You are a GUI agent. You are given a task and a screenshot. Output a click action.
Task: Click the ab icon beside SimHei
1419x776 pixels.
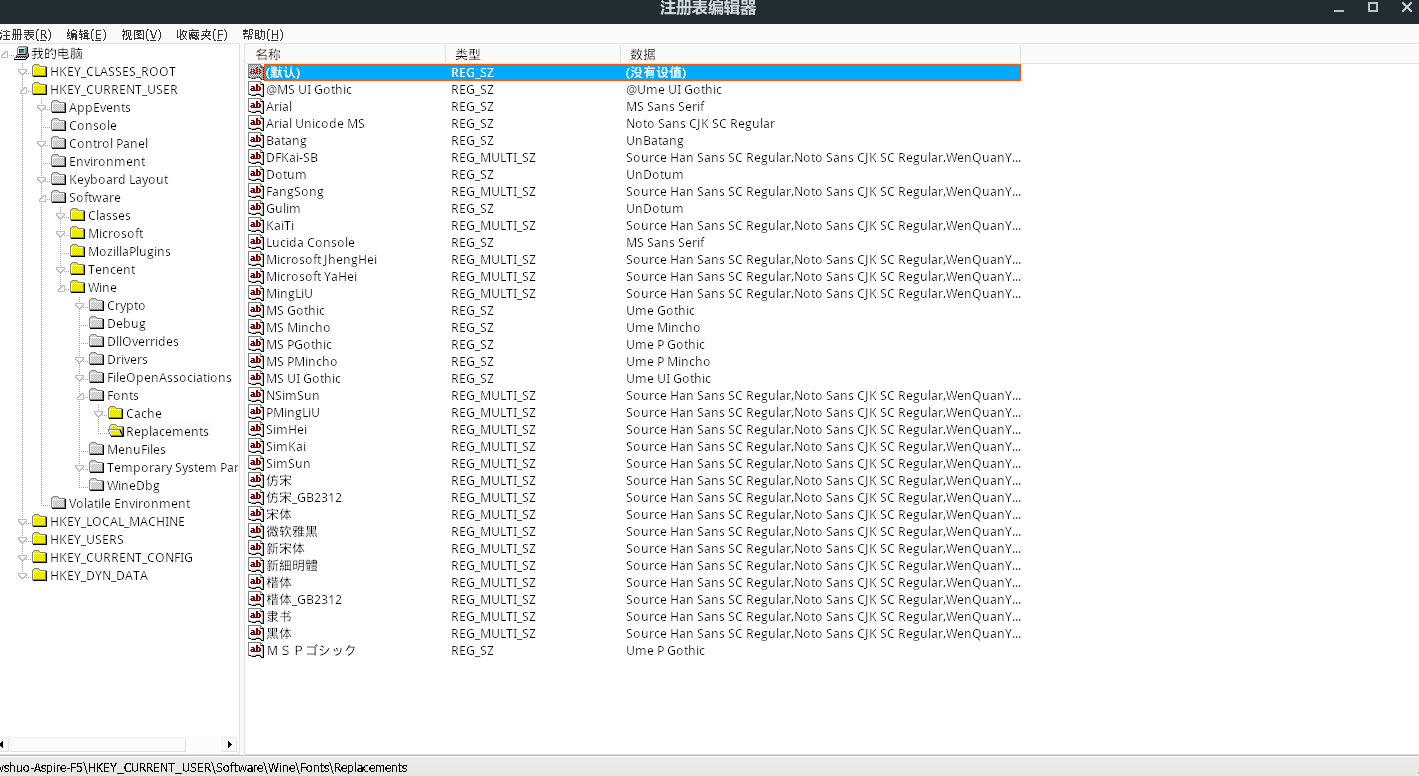tap(256, 429)
